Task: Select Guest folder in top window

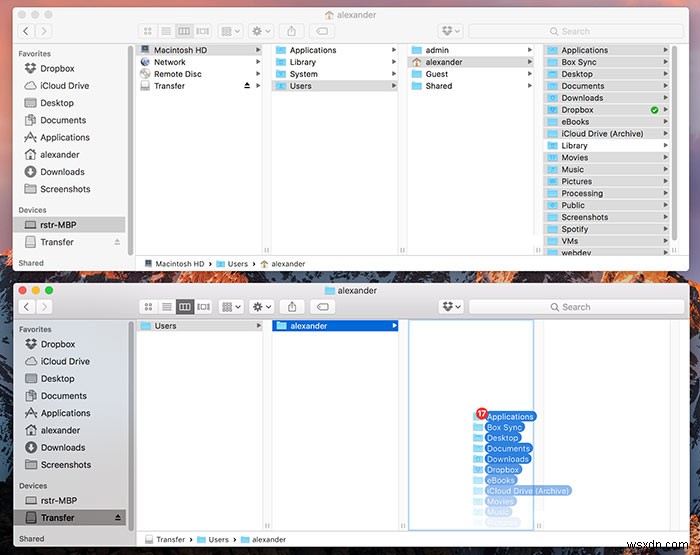Action: point(471,74)
